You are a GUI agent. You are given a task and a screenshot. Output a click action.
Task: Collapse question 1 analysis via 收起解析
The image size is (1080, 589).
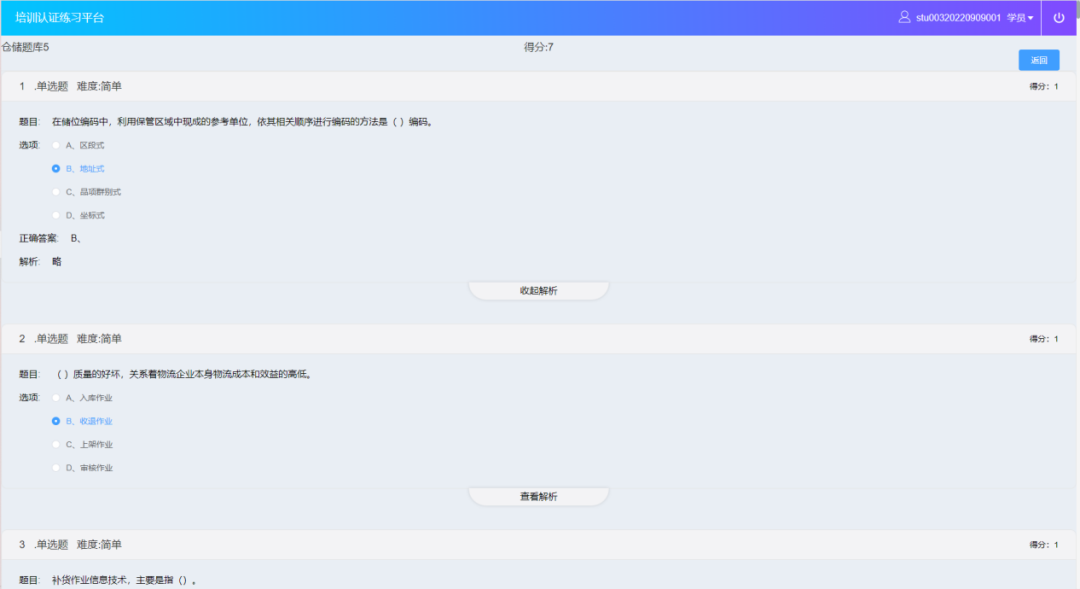tap(539, 288)
